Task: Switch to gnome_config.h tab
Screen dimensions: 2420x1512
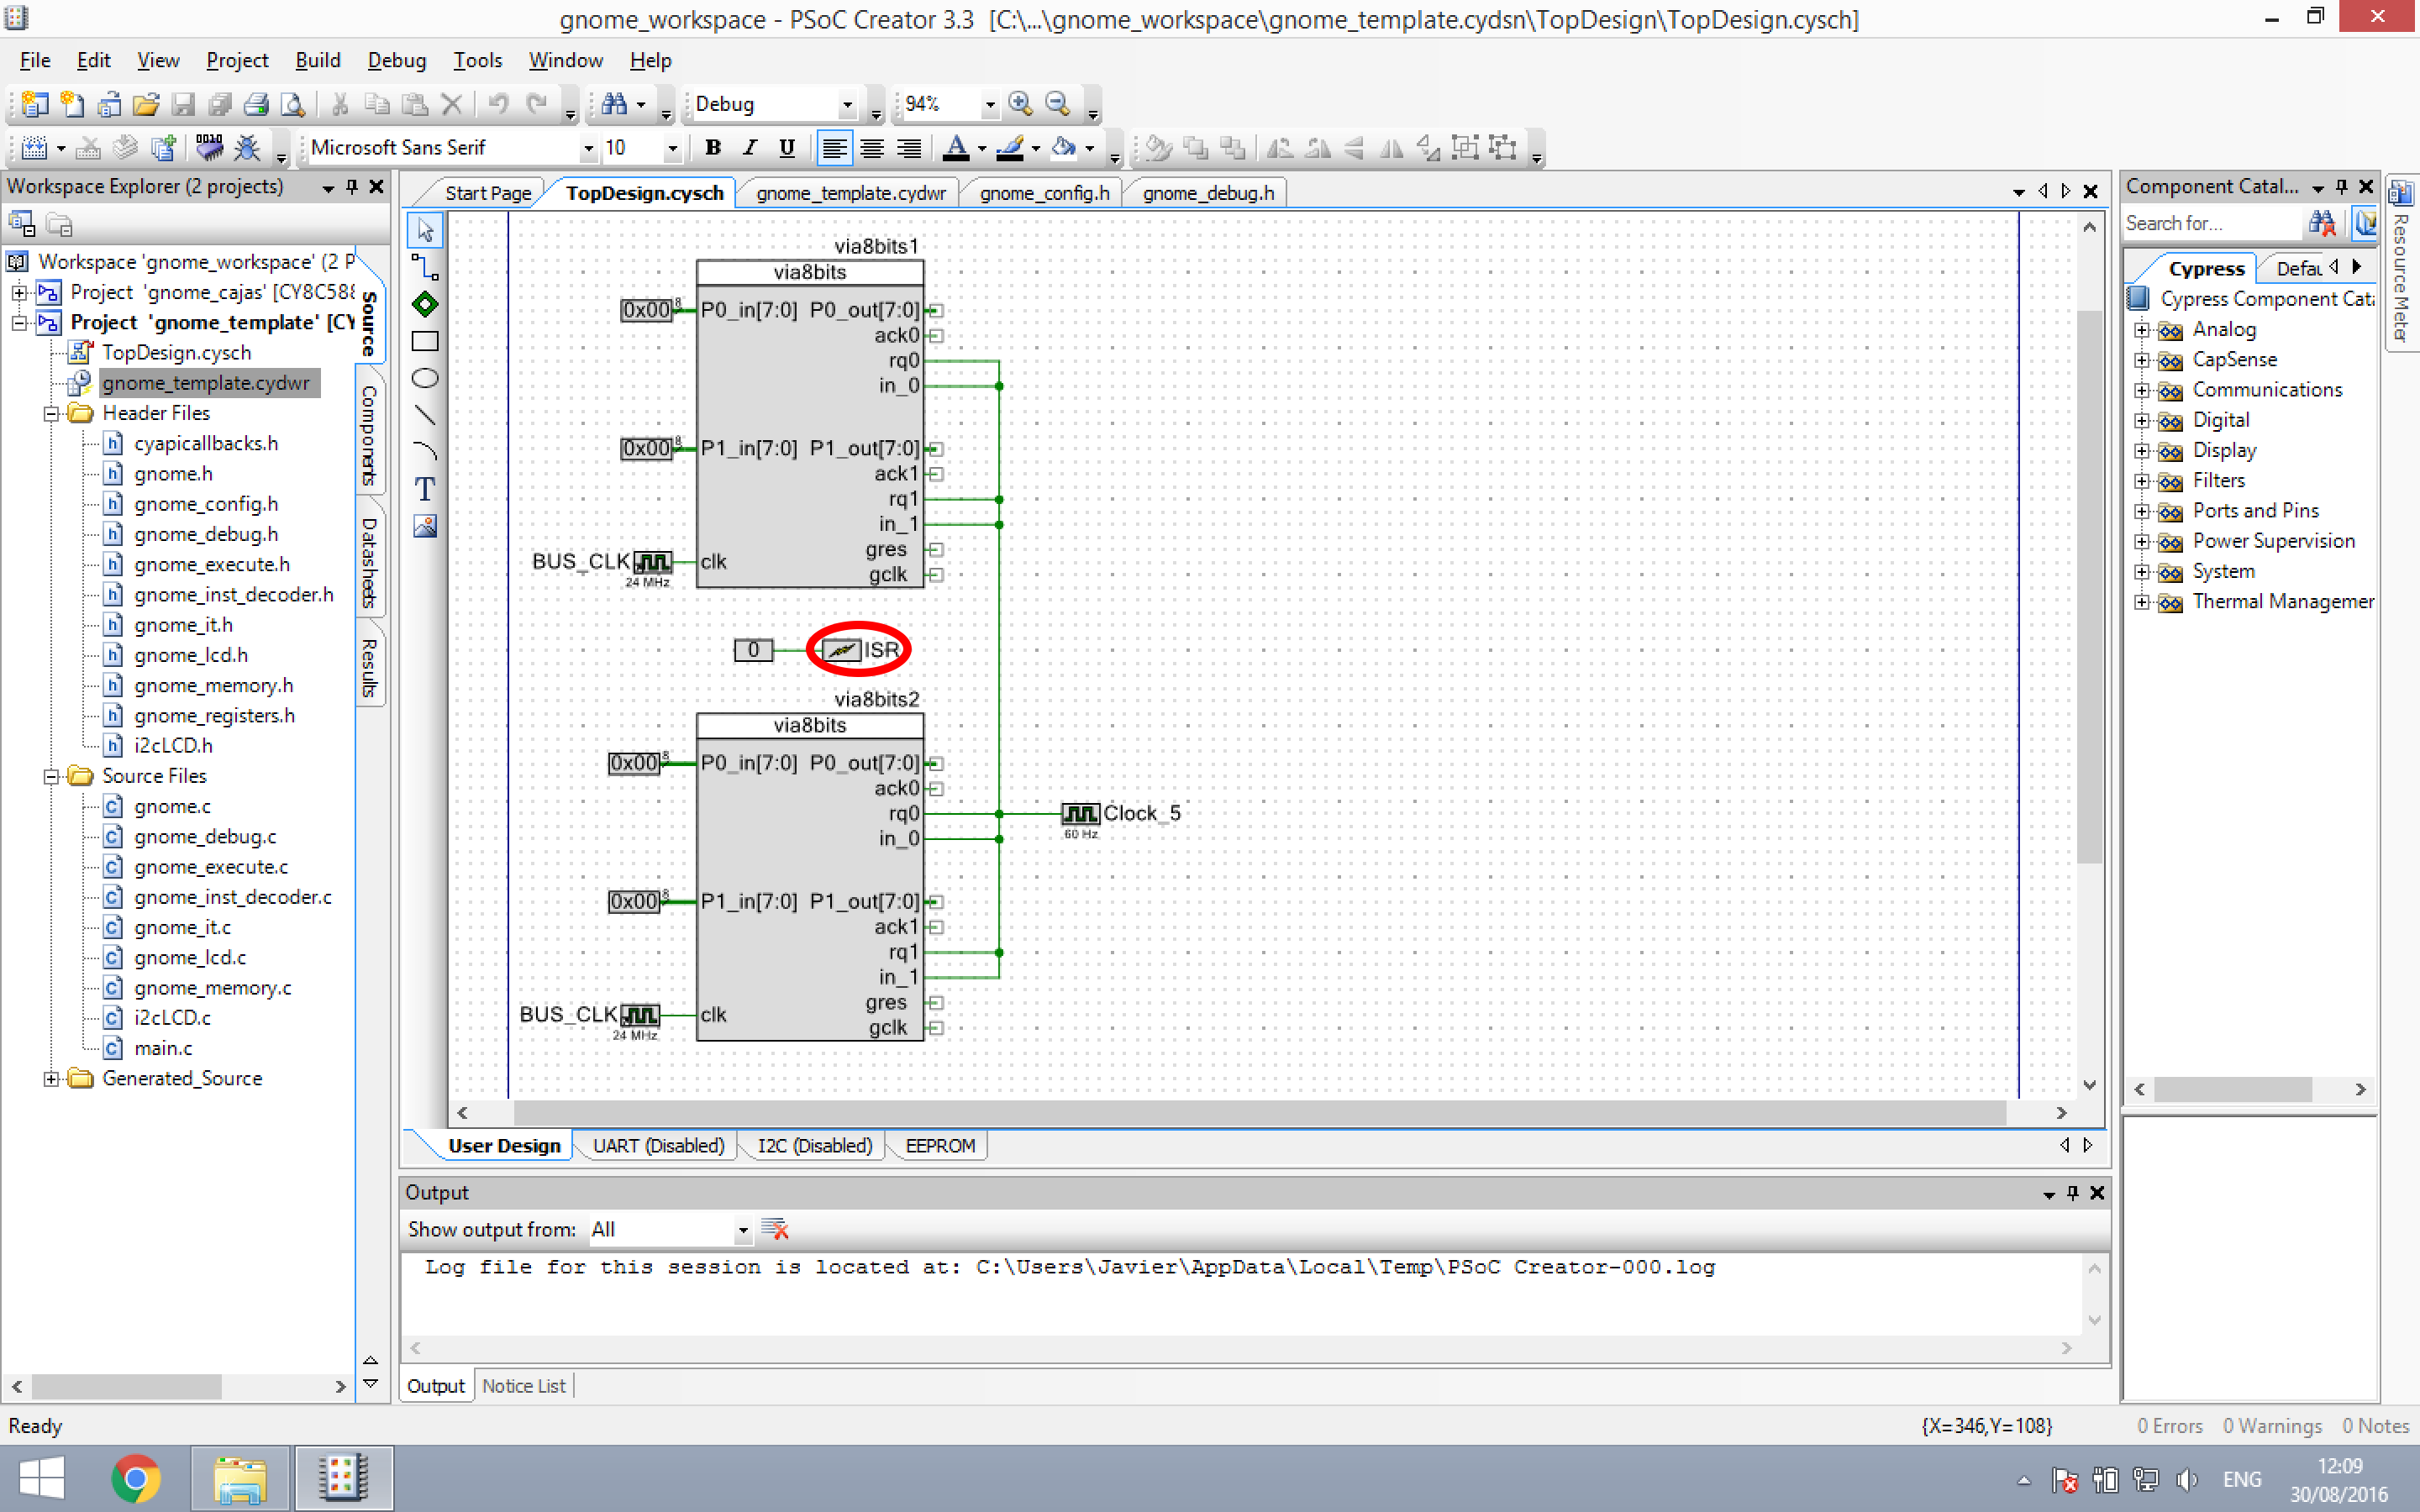Action: click(x=1044, y=193)
